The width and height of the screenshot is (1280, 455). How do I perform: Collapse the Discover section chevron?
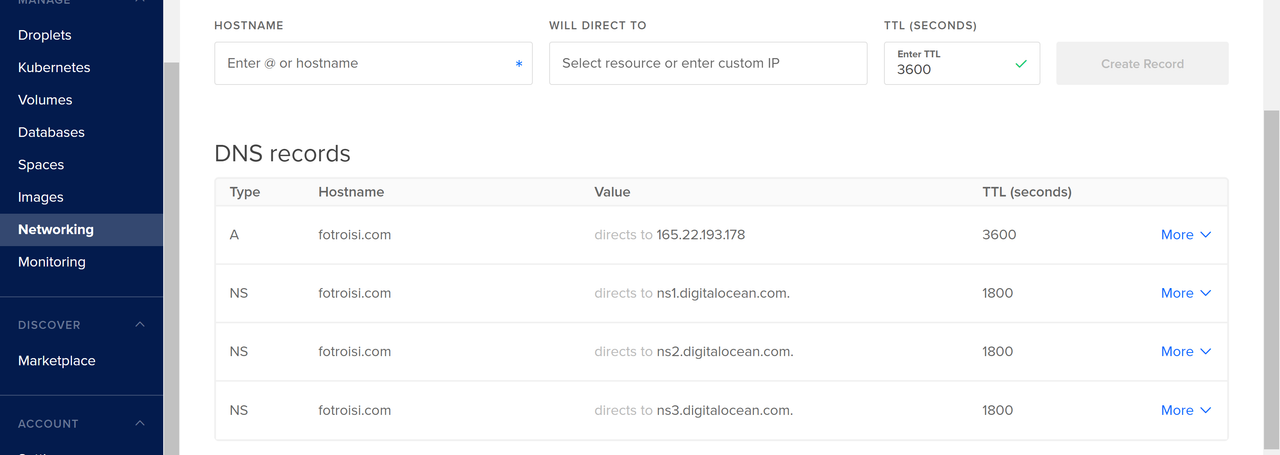(140, 325)
